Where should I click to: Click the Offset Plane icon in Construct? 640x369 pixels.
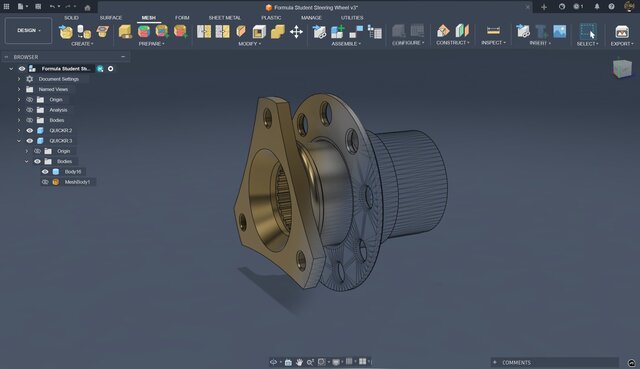coord(443,31)
